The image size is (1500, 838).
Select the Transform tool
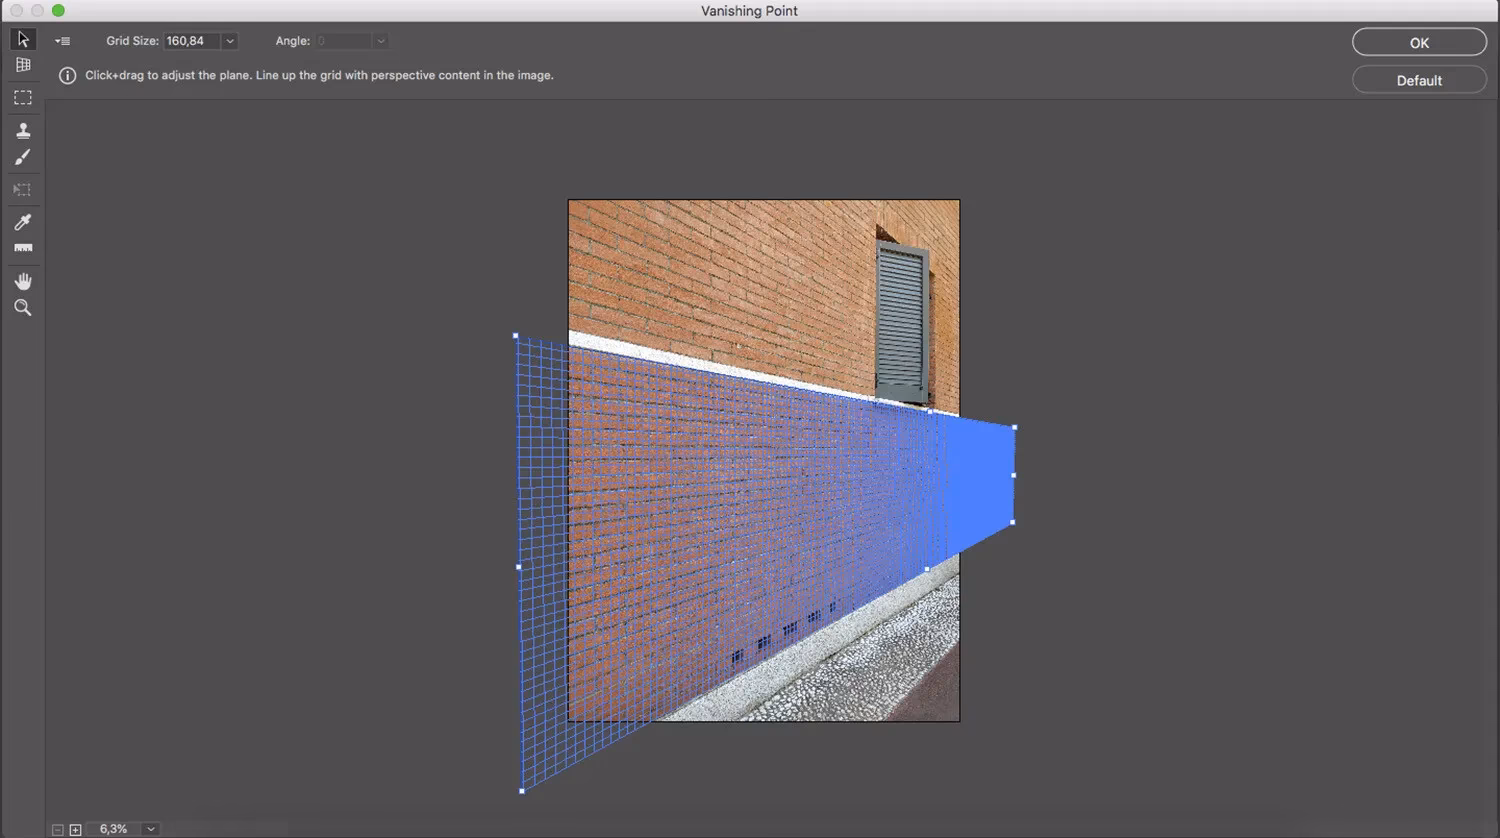[x=23, y=189]
